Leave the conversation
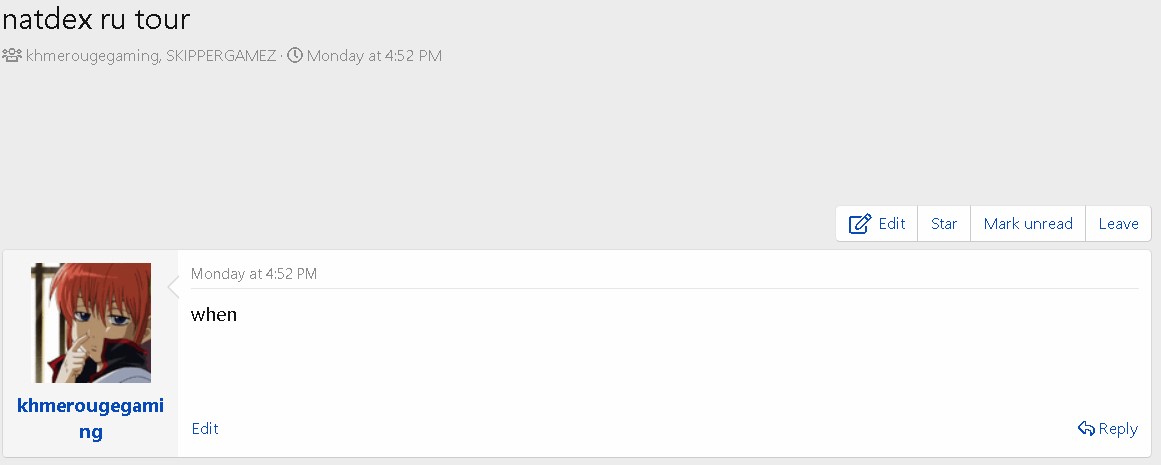Viewport: 1161px width, 465px height. [1118, 224]
